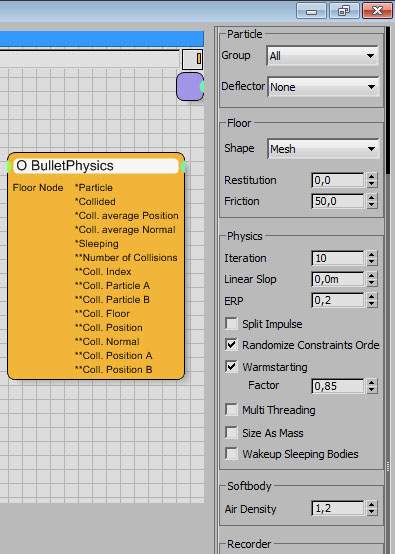Click the Restitution value field
This screenshot has width=395, height=554.
pyautogui.click(x=337, y=180)
